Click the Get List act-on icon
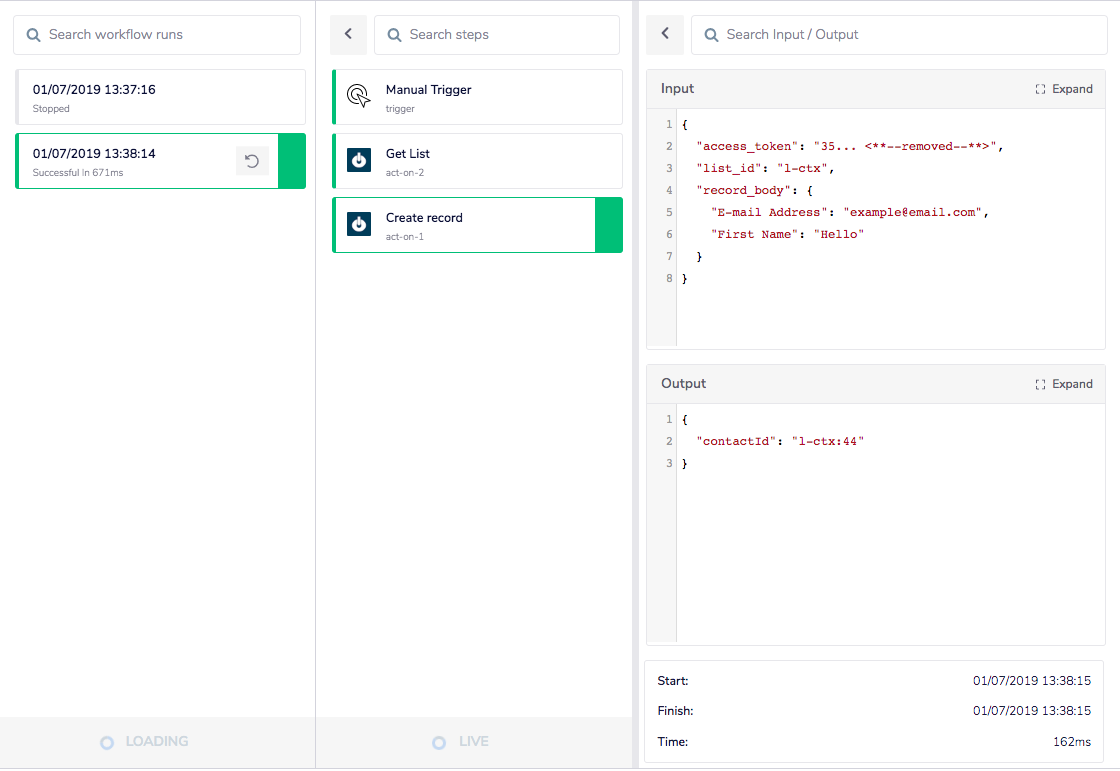 tap(358, 160)
